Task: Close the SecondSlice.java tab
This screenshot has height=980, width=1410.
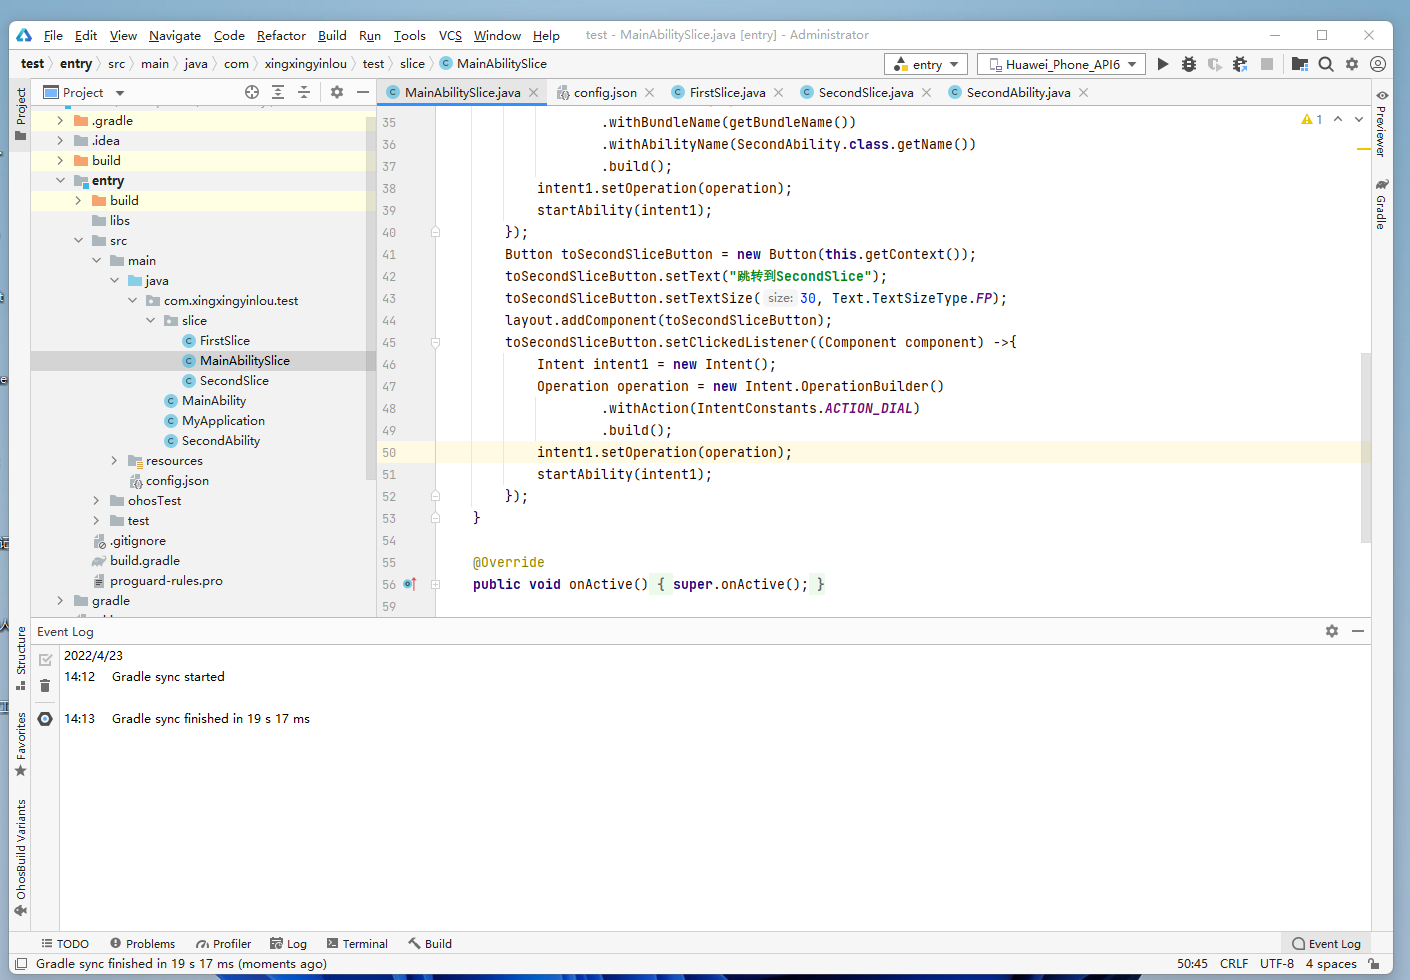Action: coord(927,92)
